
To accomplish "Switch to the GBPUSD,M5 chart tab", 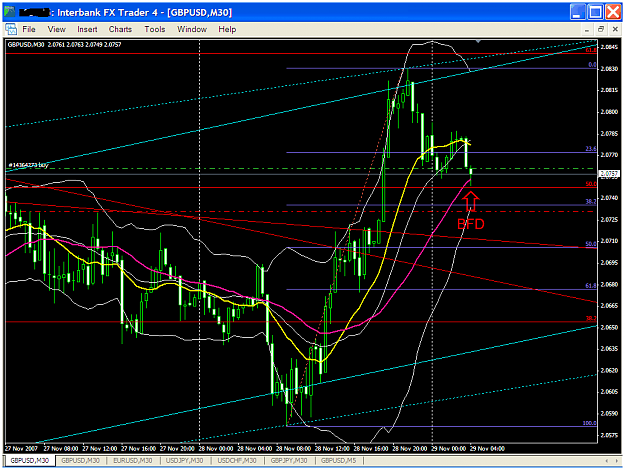I will point(338,460).
